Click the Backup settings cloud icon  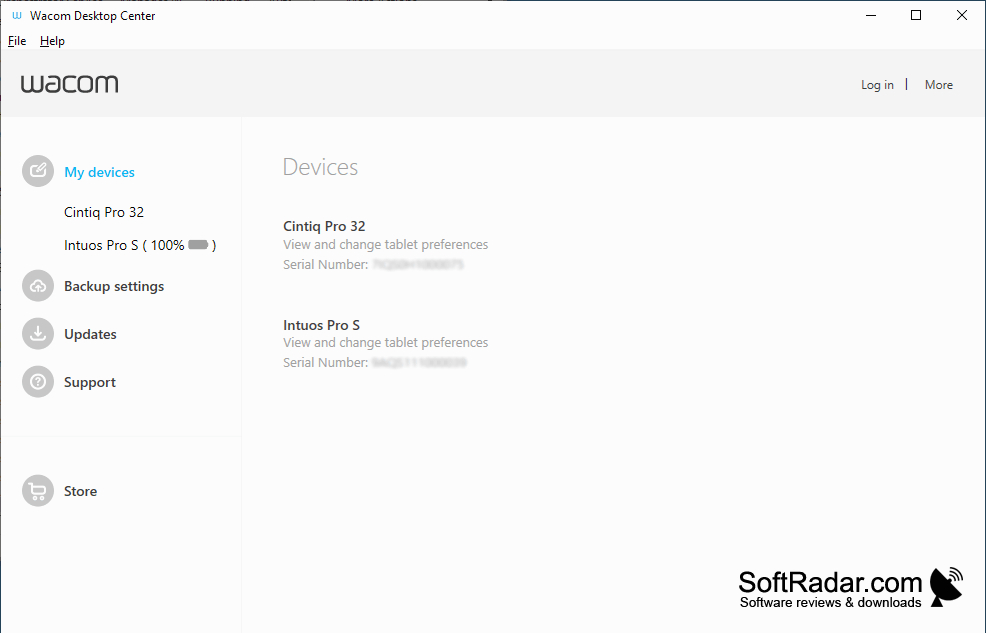[38, 286]
